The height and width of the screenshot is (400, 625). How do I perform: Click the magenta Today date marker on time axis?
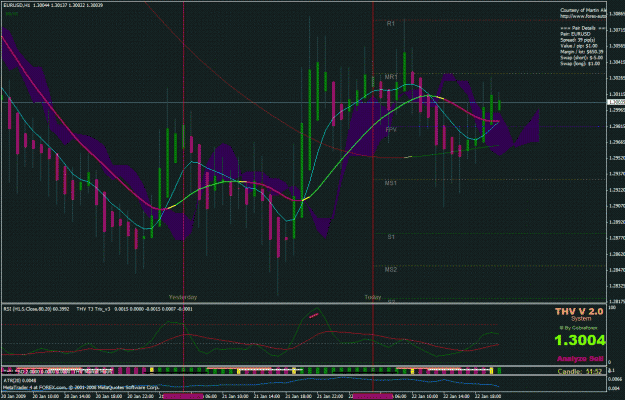[373, 396]
